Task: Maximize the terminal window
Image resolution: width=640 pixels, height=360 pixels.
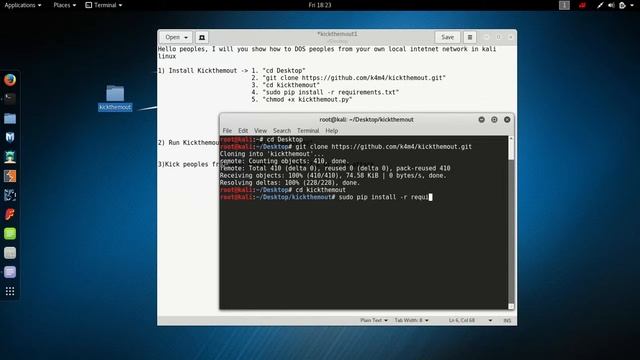Action: (494, 120)
